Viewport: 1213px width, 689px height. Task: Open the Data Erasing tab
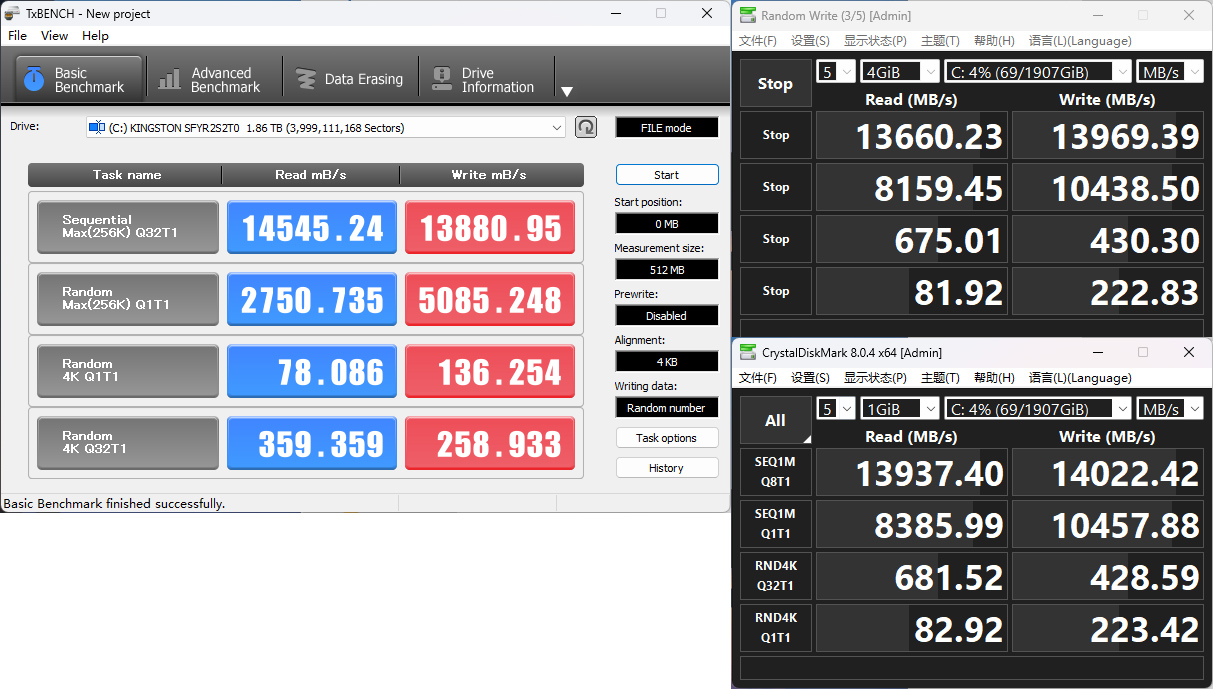coord(351,79)
